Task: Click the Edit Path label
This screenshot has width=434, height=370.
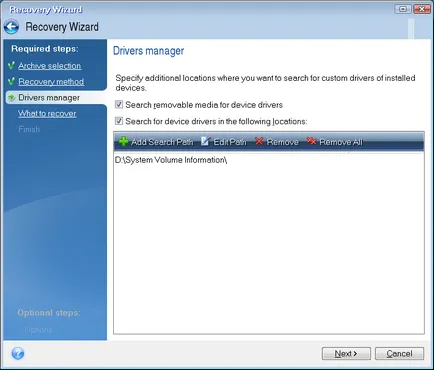Action: click(230, 142)
